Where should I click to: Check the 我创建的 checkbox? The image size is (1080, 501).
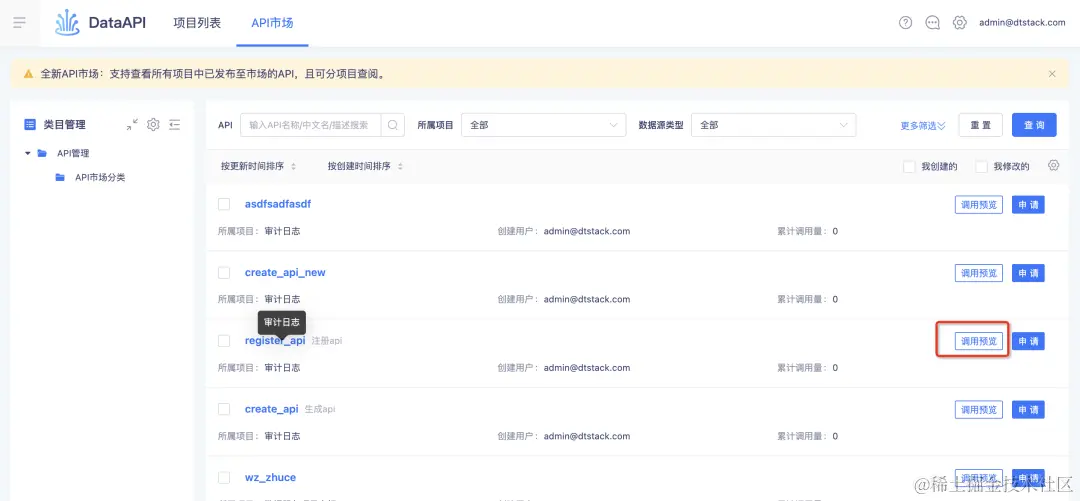tap(909, 167)
